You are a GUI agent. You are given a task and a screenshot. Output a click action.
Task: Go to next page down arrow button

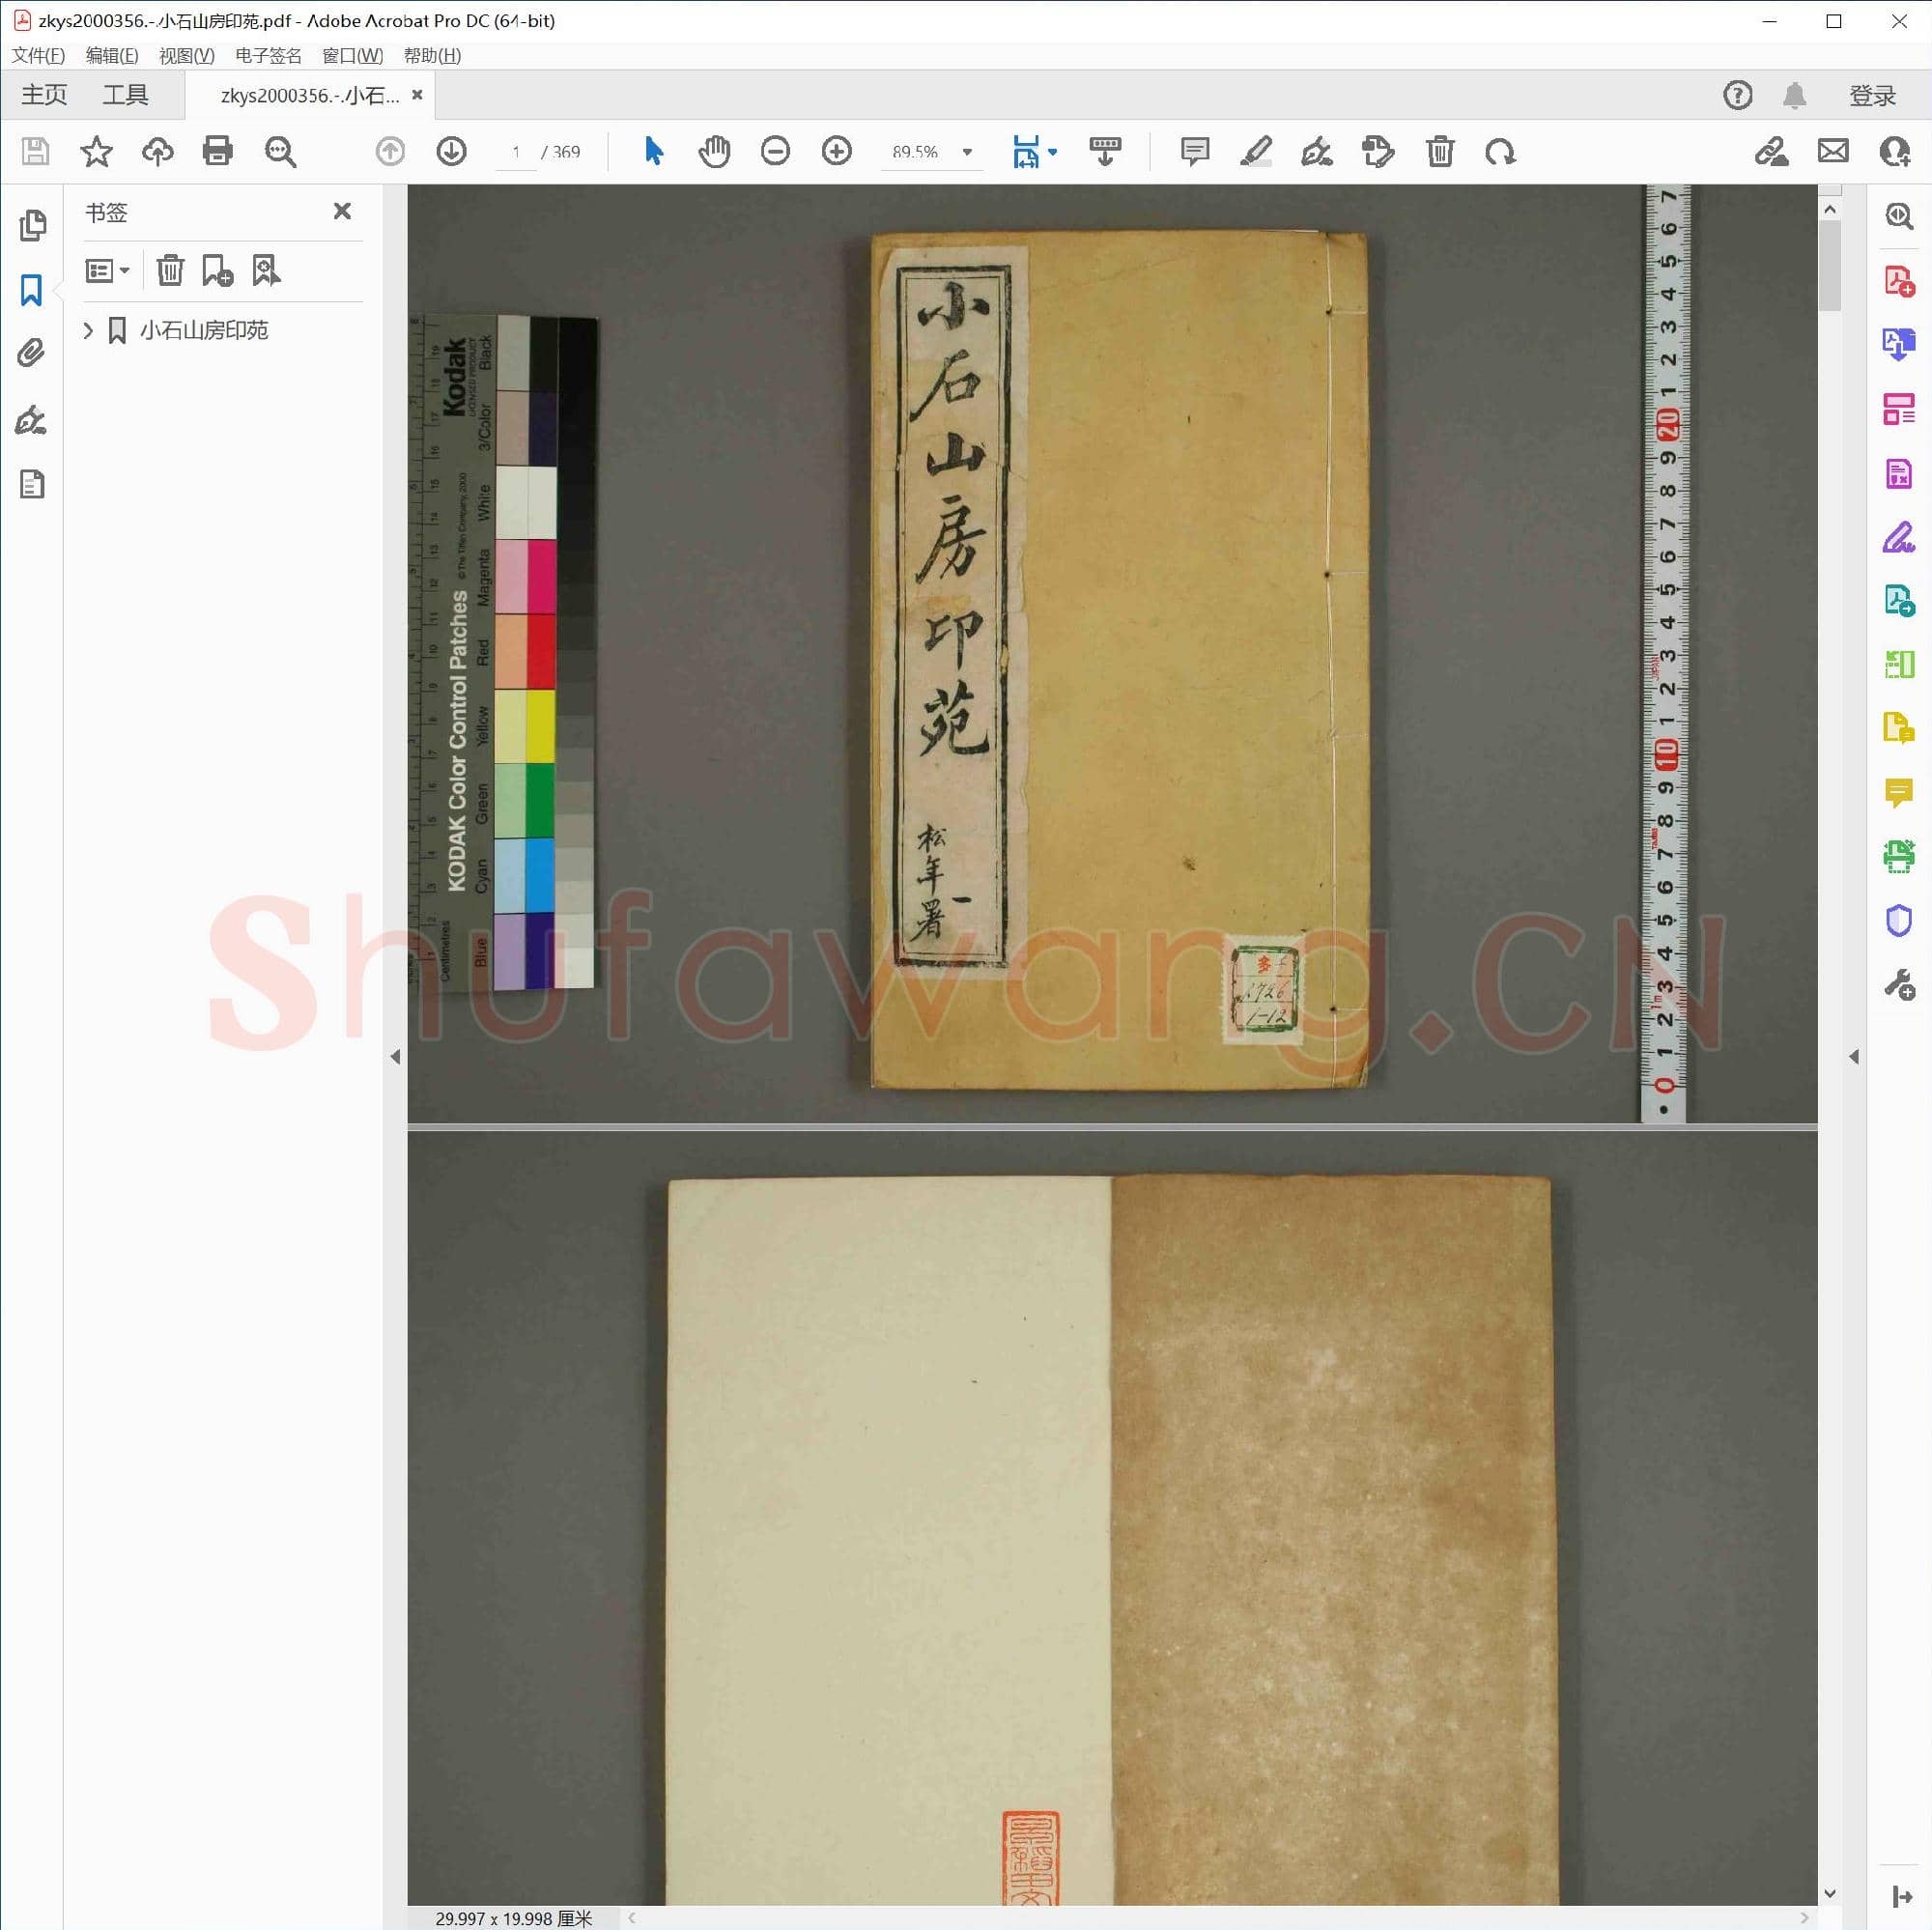tap(451, 152)
